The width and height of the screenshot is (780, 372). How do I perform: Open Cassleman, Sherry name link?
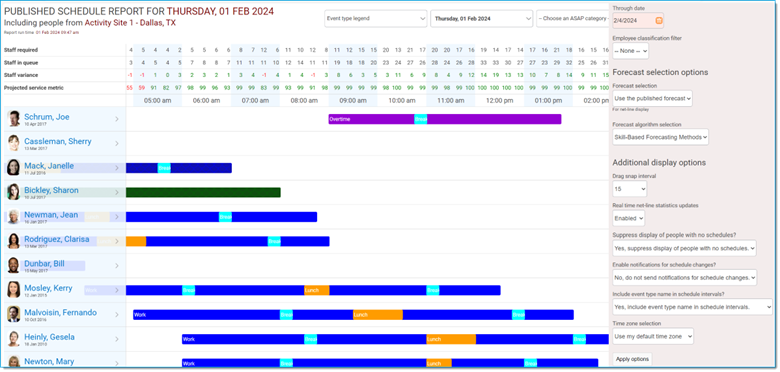(x=58, y=141)
